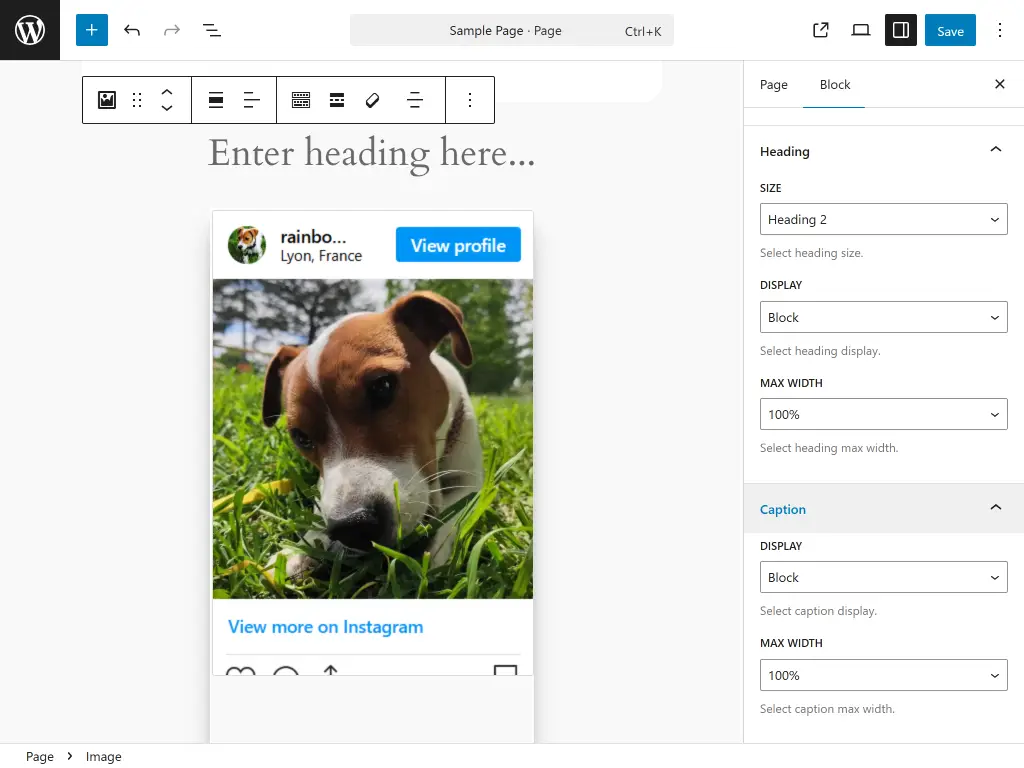
Task: Open the block inserter
Action: pyautogui.click(x=91, y=30)
